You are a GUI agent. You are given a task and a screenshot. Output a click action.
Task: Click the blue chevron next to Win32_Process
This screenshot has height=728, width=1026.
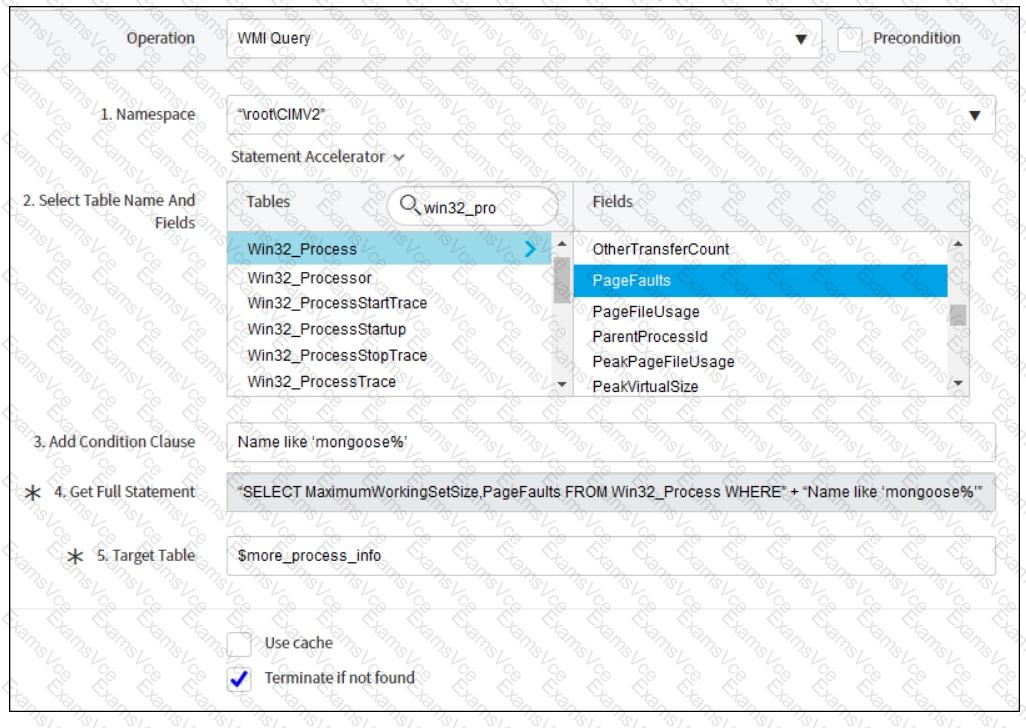(x=531, y=249)
